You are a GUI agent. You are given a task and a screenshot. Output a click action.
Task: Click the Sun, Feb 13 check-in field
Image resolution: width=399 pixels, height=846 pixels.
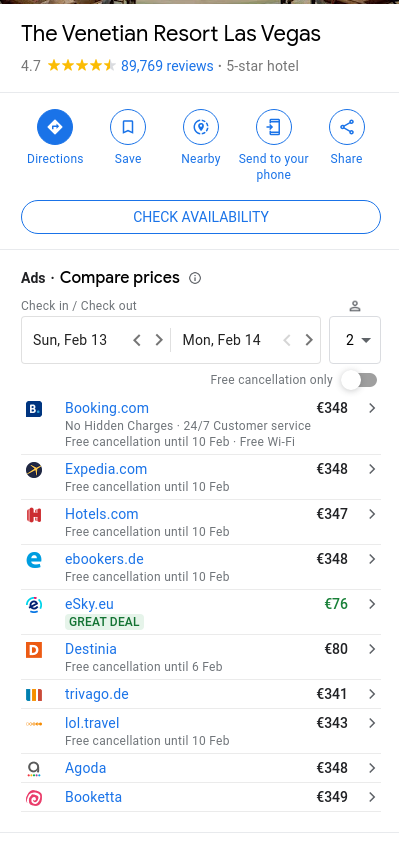70,340
